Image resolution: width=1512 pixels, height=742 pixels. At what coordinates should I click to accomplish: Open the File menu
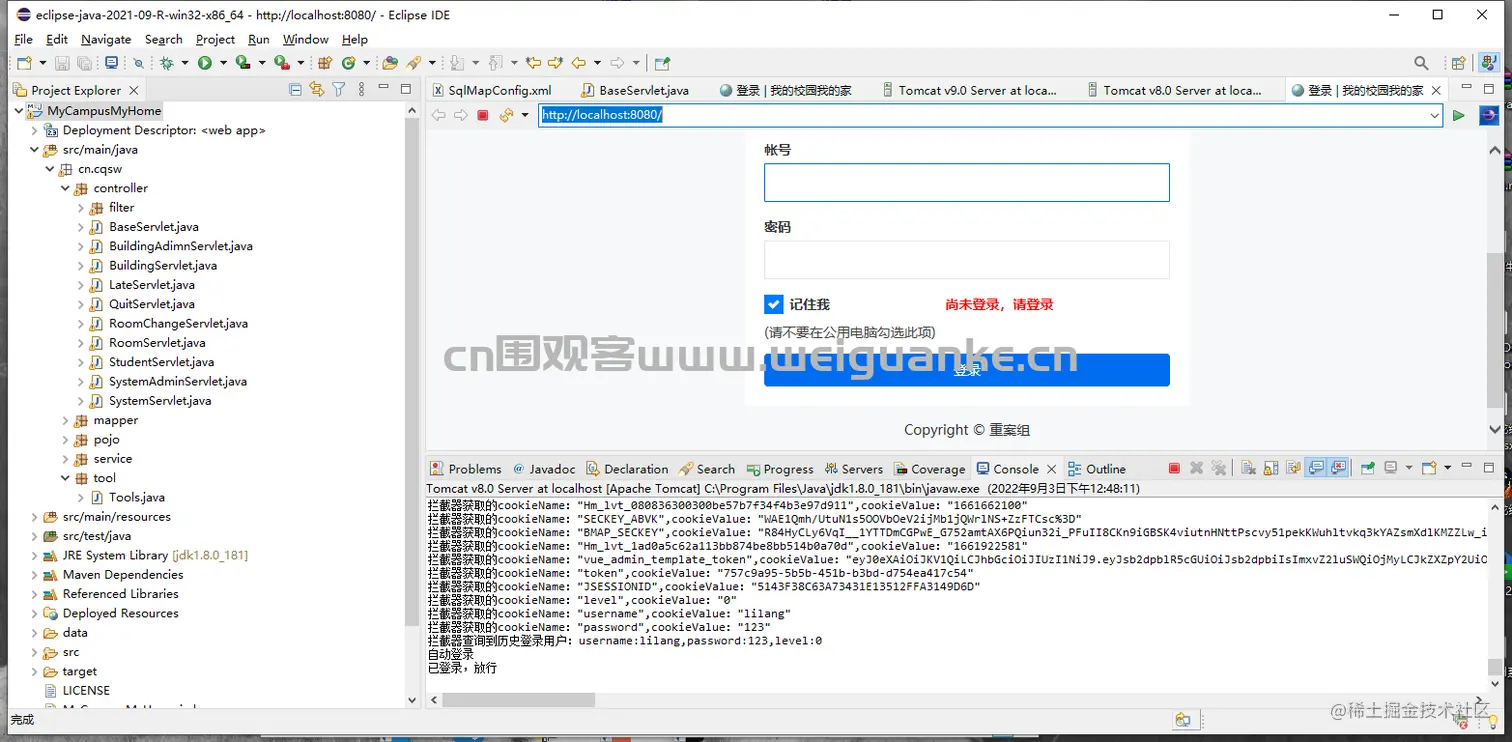pyautogui.click(x=24, y=39)
